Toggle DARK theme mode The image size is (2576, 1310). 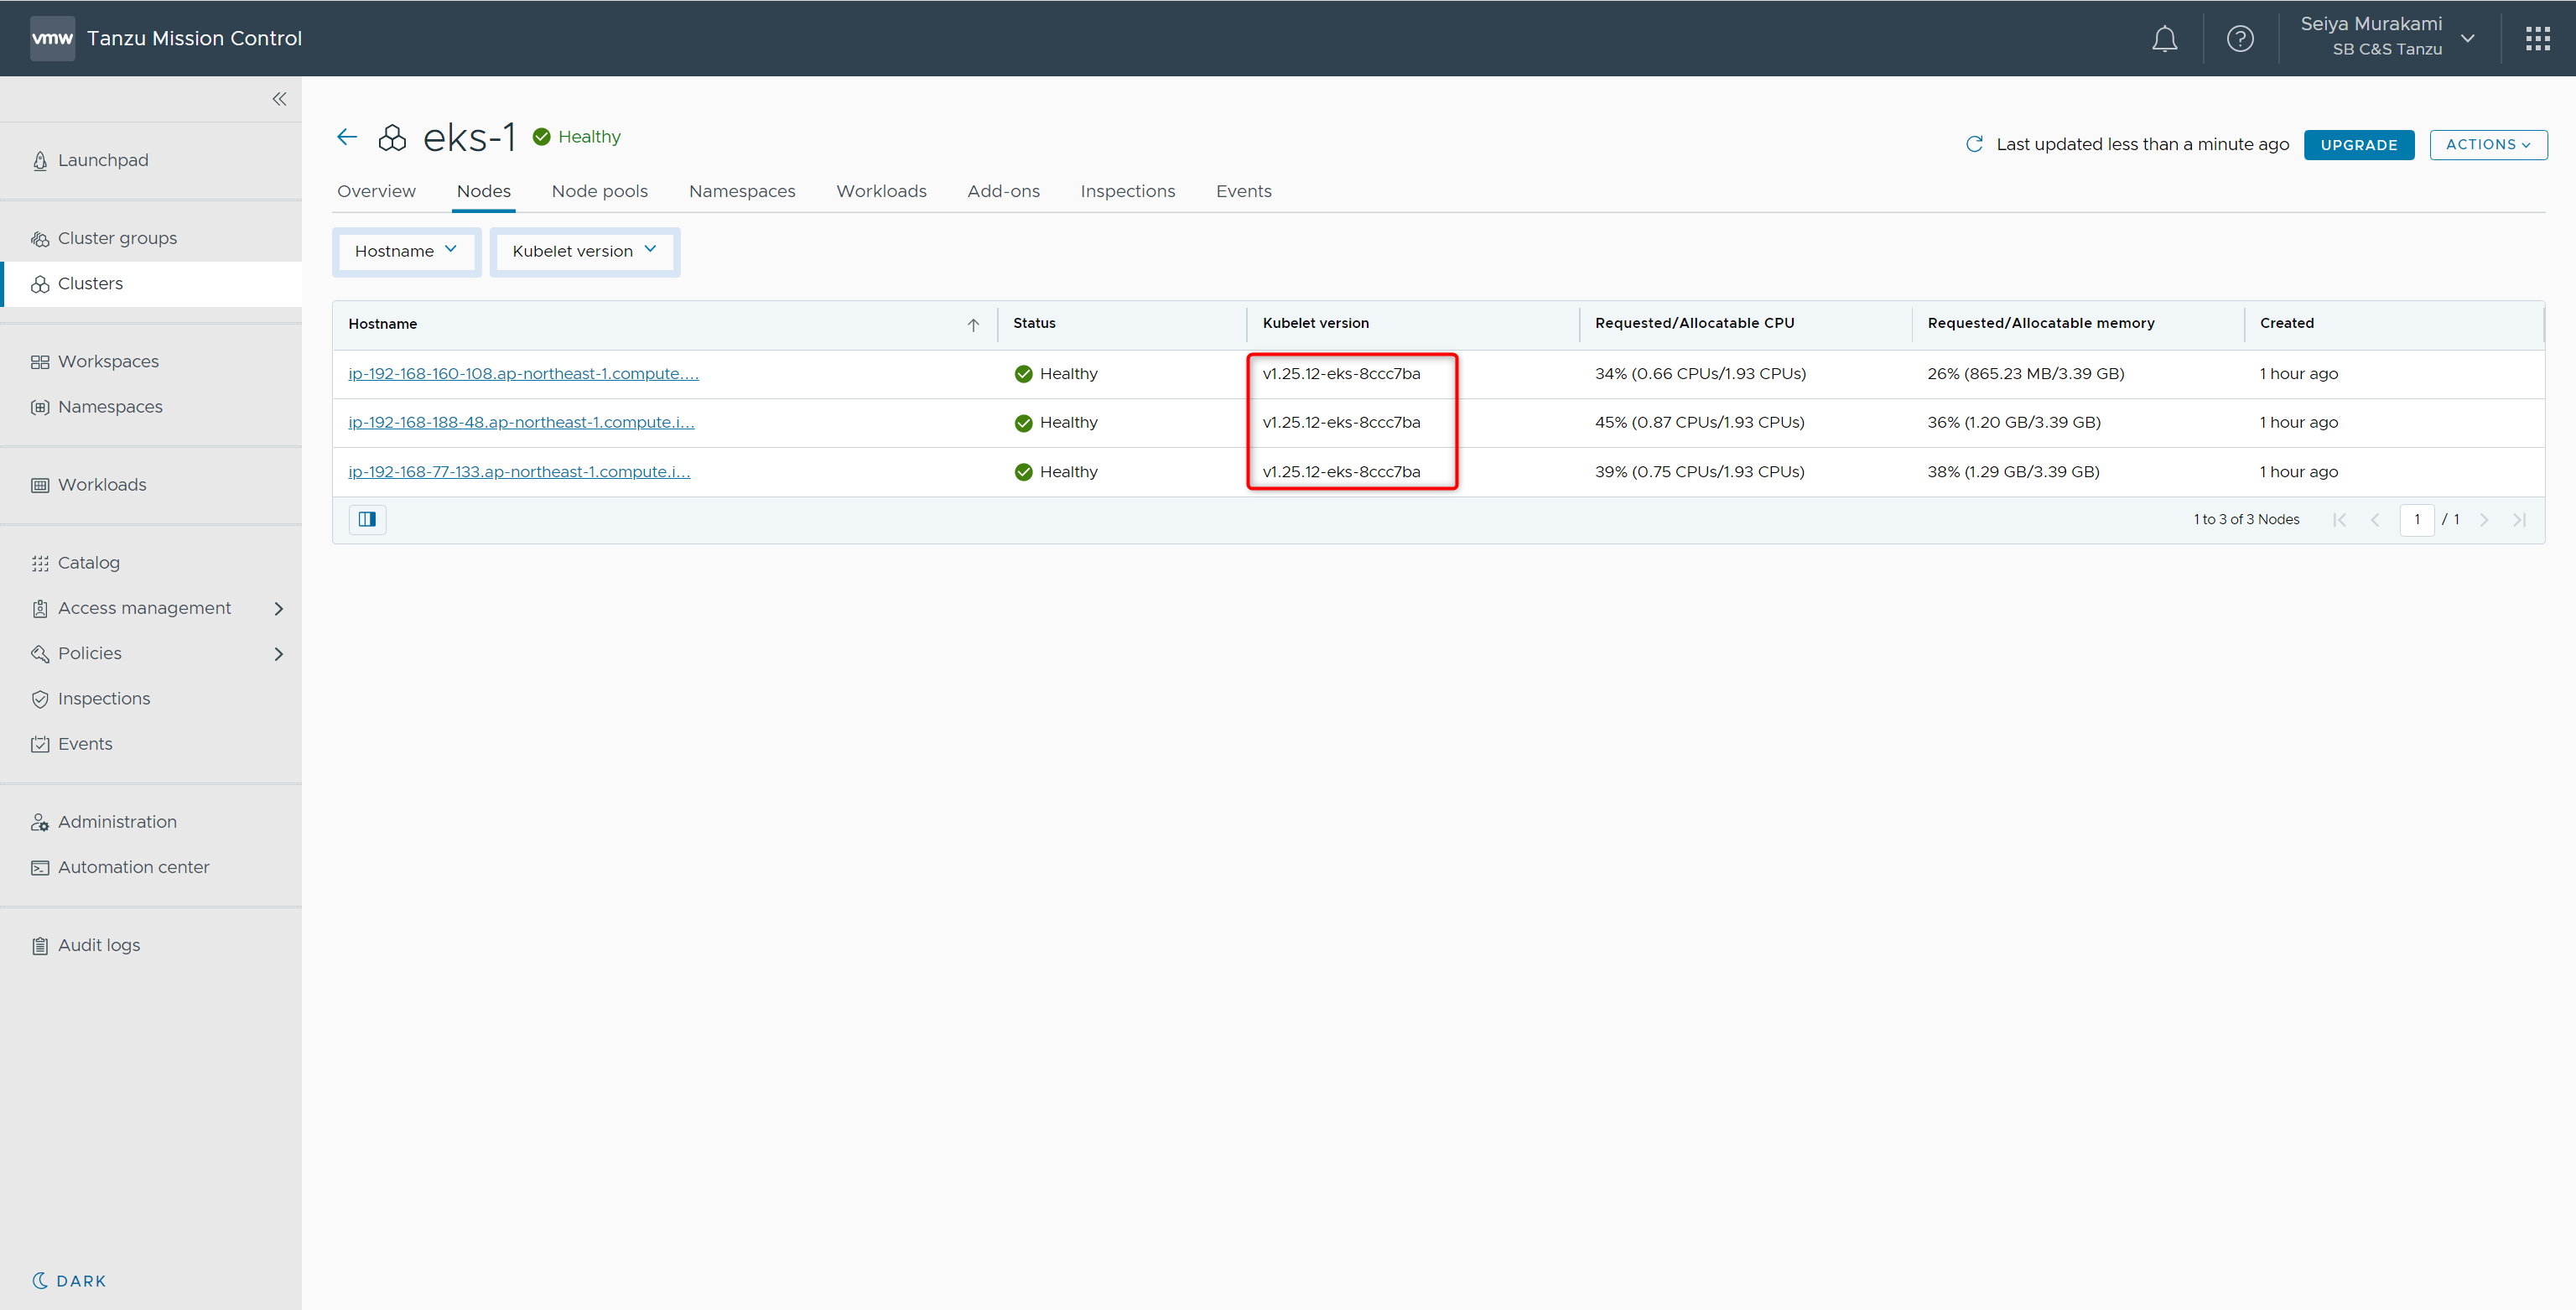[x=69, y=1281]
